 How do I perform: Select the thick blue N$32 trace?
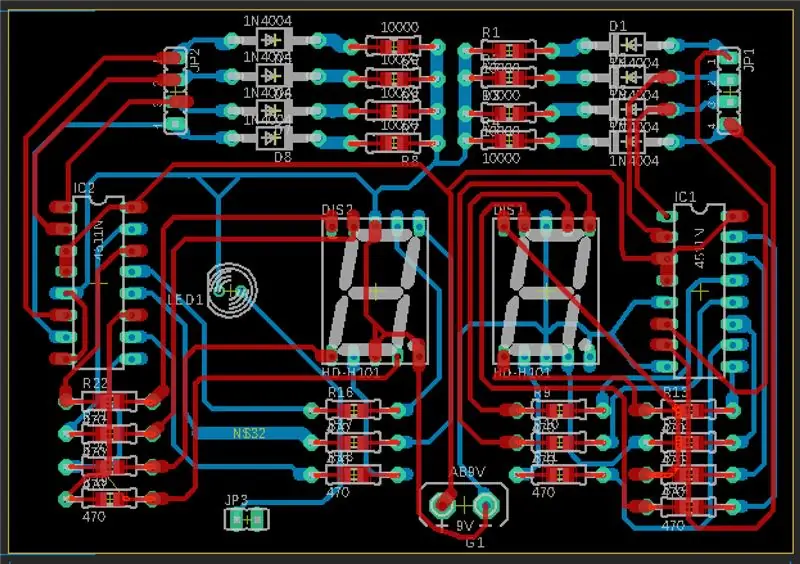click(x=252, y=433)
